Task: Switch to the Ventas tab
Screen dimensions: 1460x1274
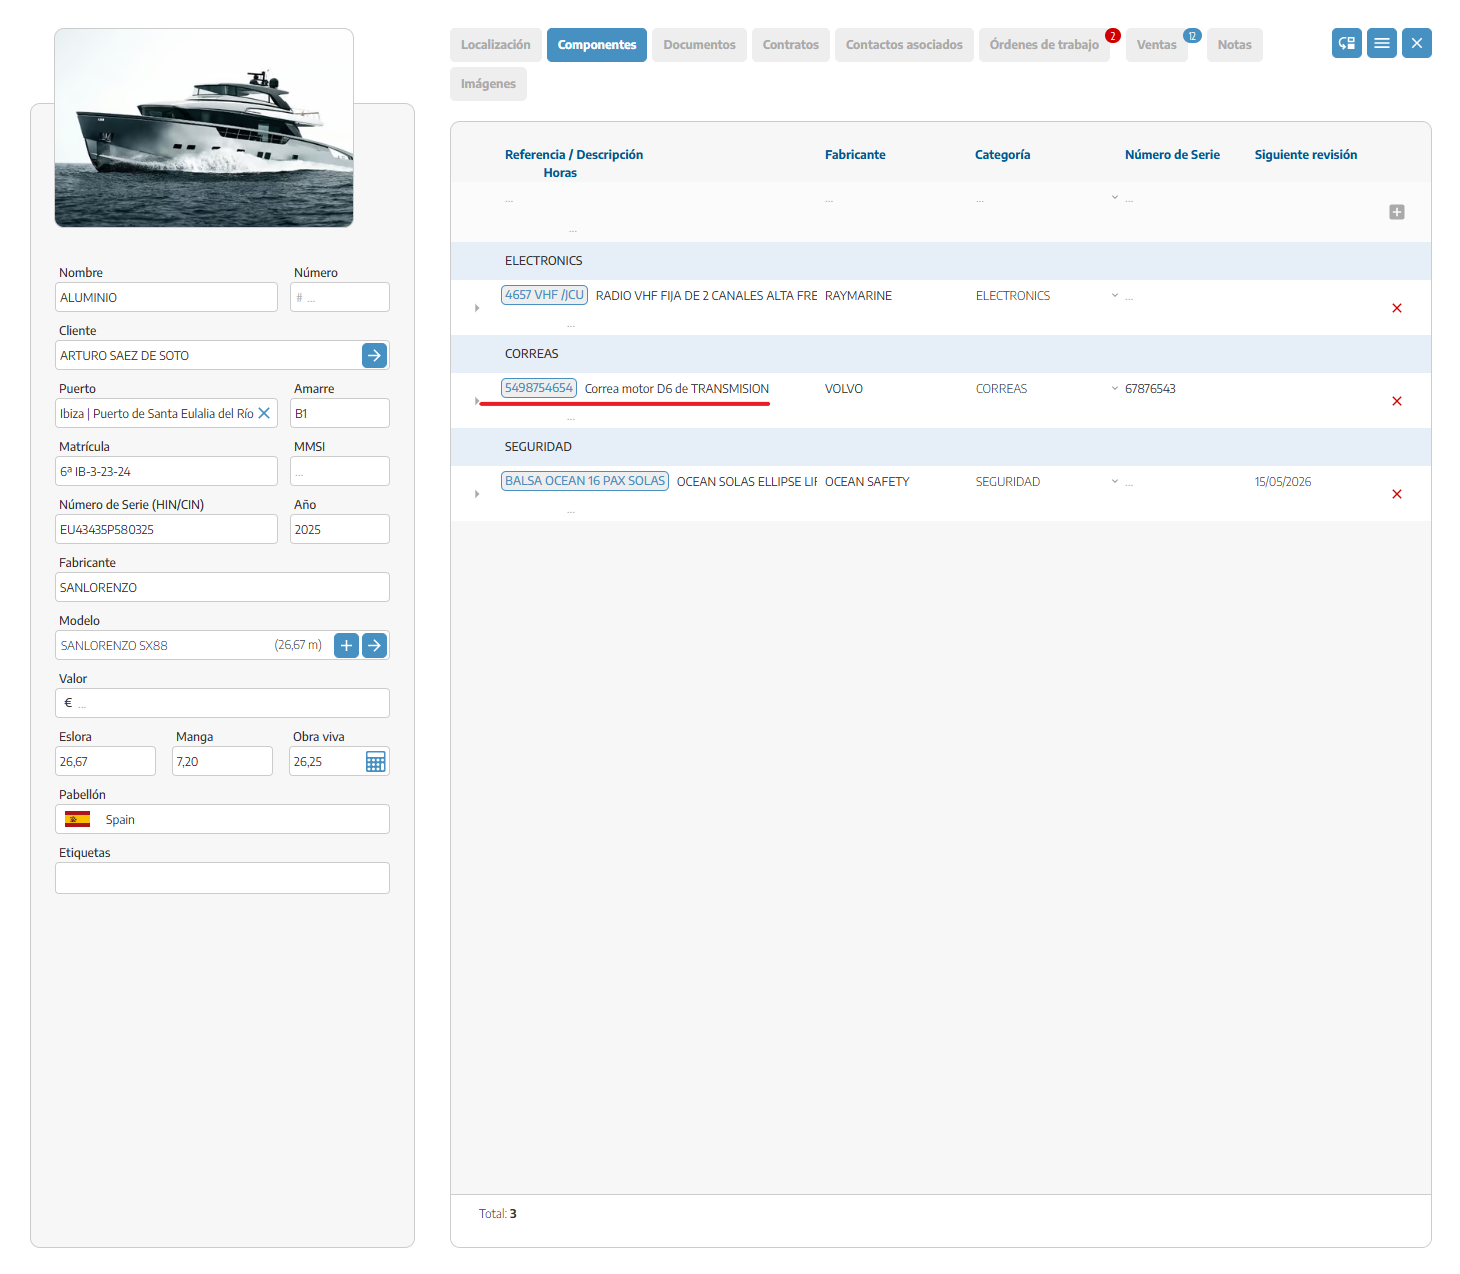Action: click(1157, 45)
